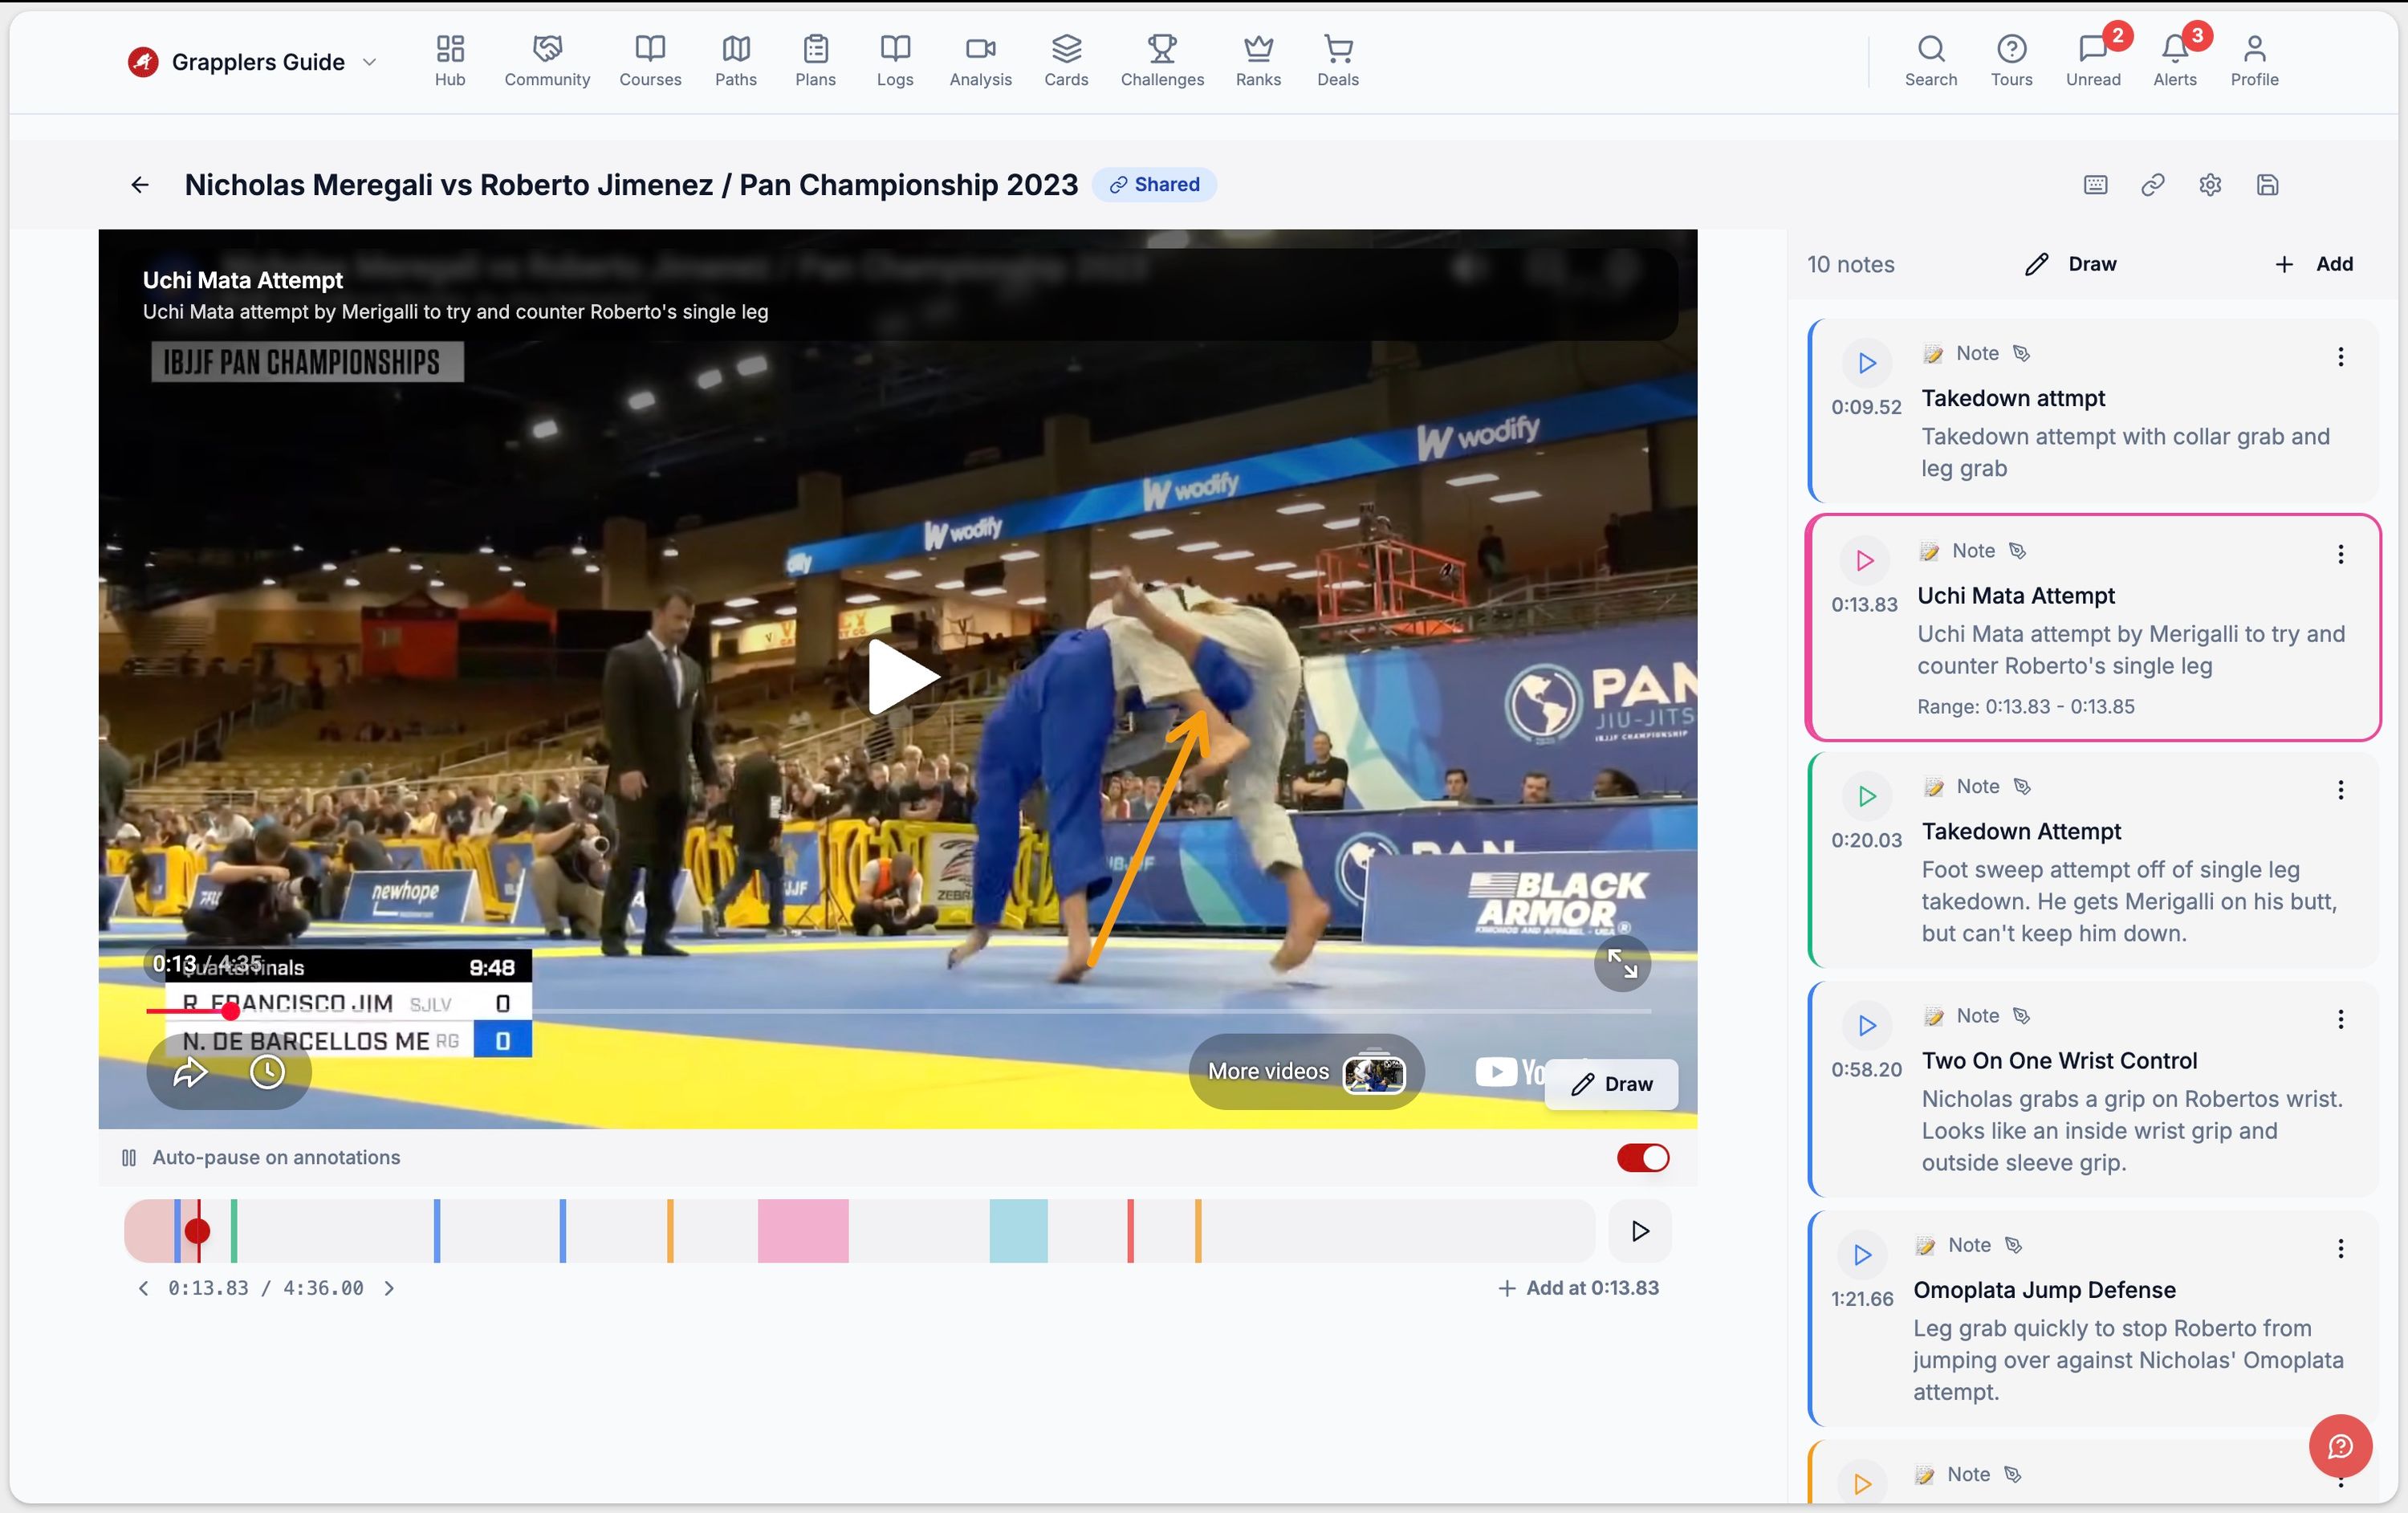Open the Analysis camera icon
Viewport: 2408px width, 1513px height.
point(980,61)
